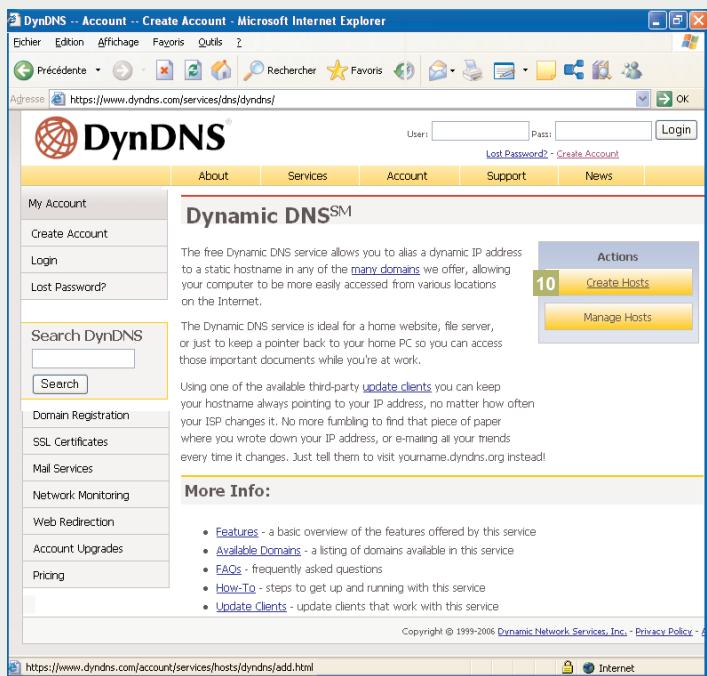This screenshot has height=676, width=707.
Task: Open the ? help menu
Action: tap(239, 42)
